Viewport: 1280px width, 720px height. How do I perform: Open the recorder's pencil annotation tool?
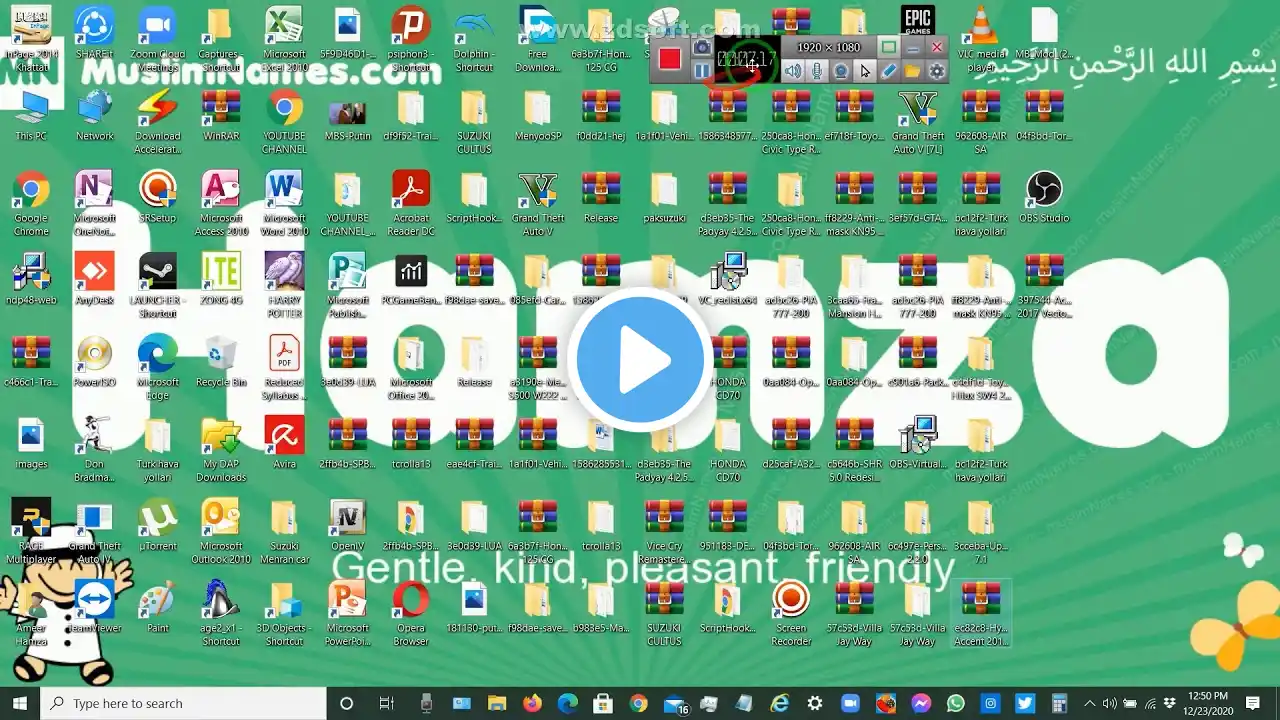click(x=889, y=71)
